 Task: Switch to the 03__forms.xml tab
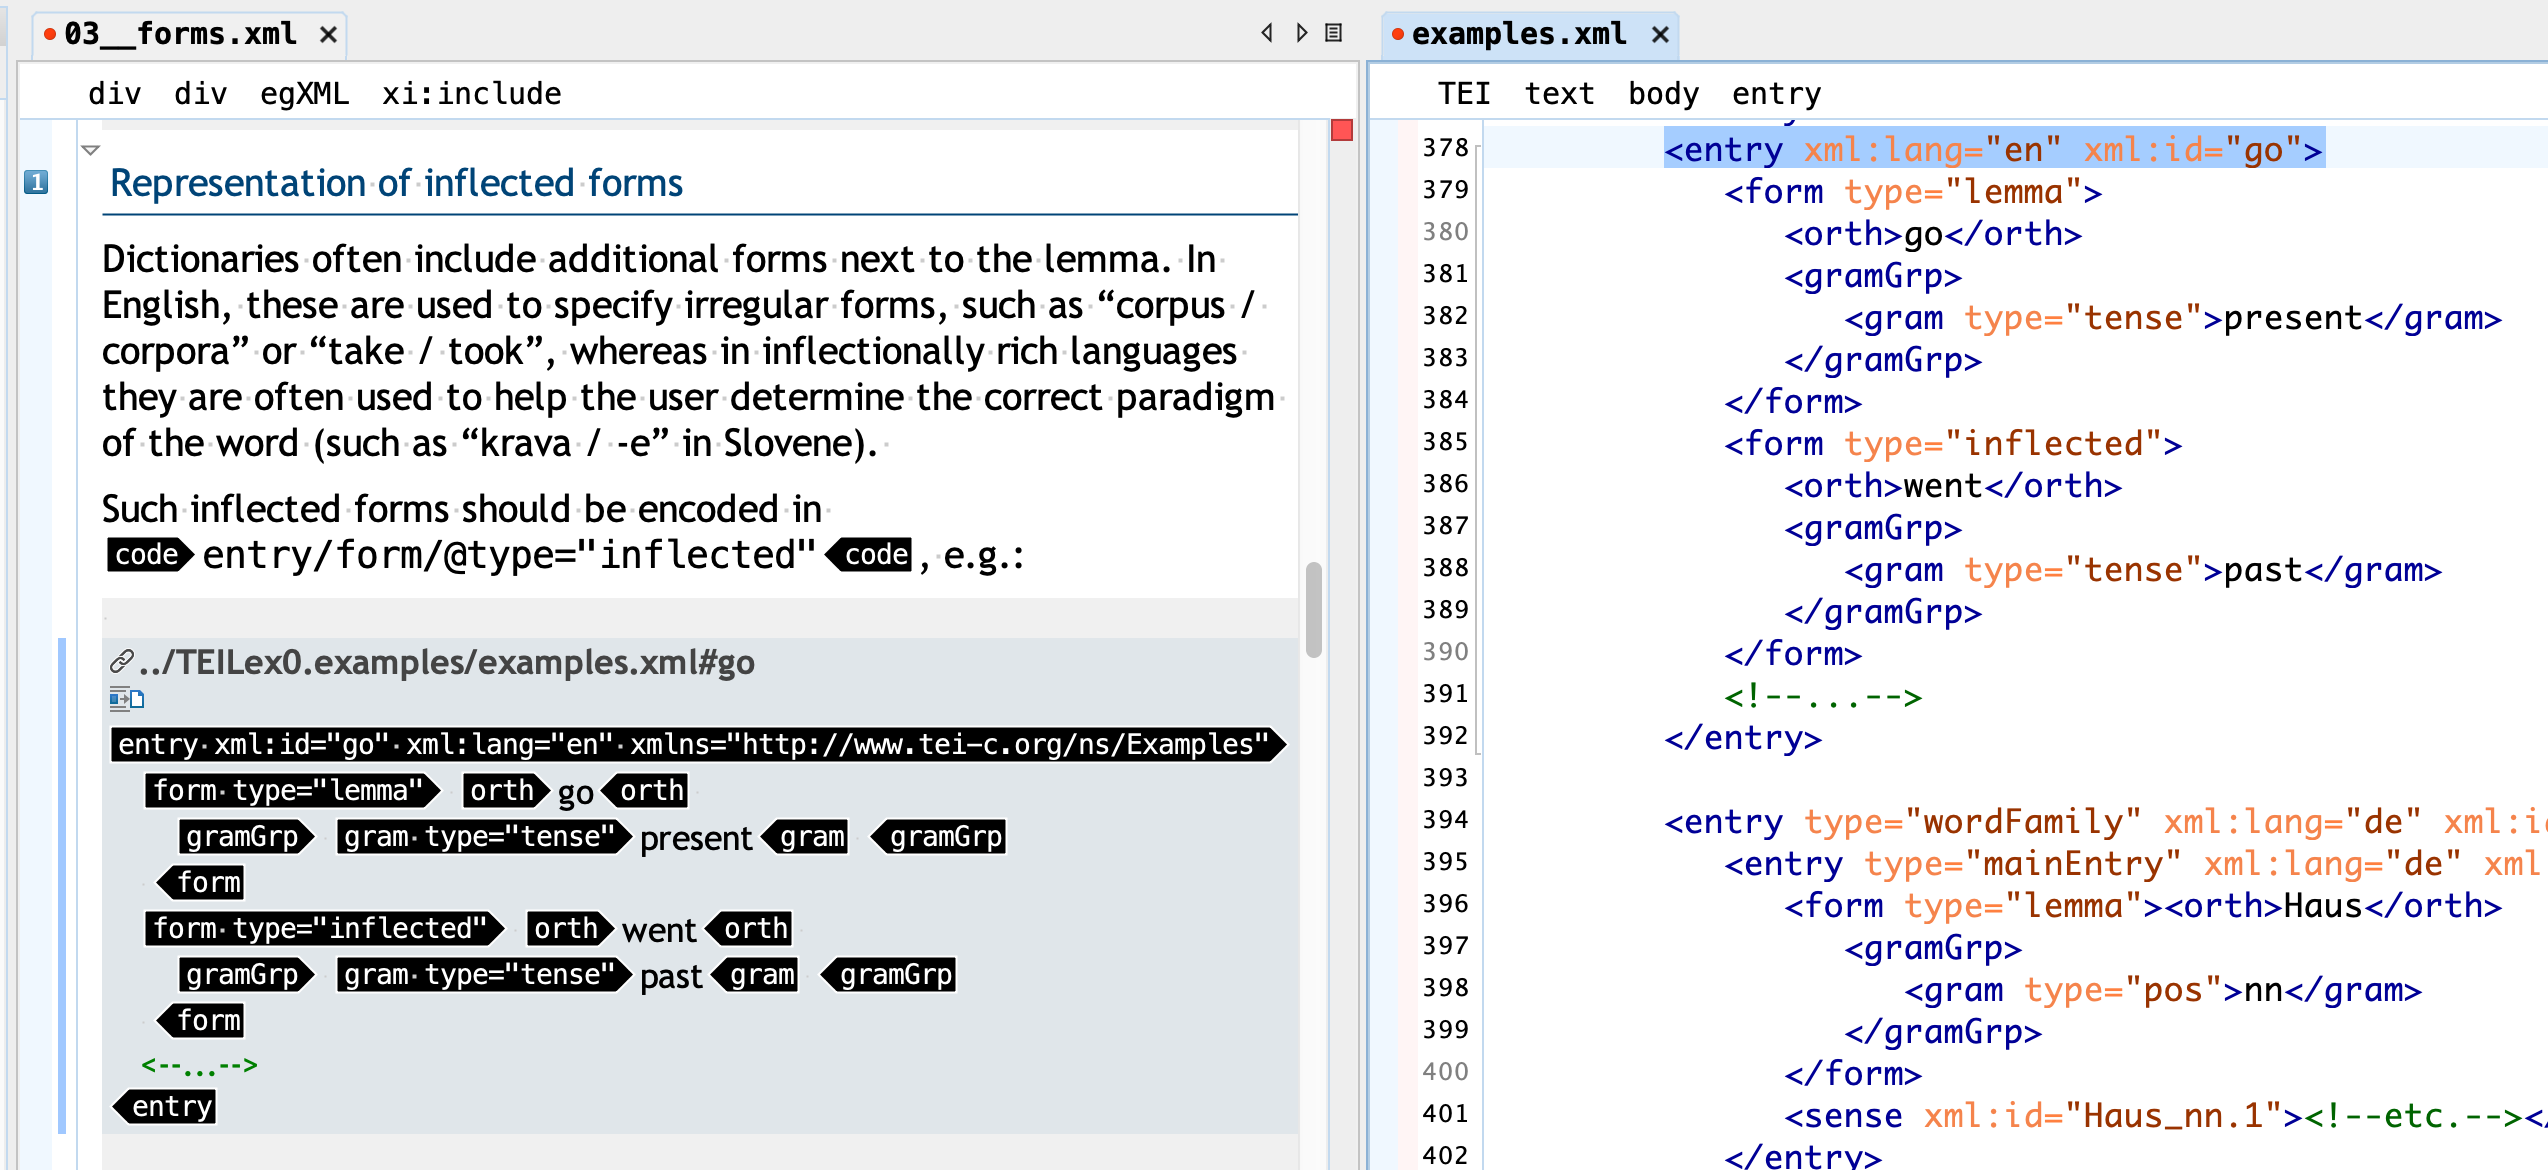(x=180, y=34)
